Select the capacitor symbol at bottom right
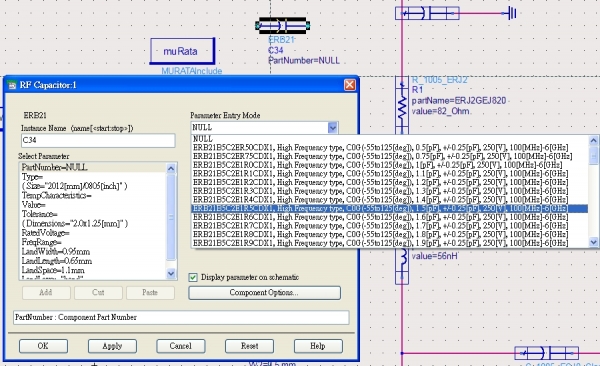This screenshot has width=600, height=366. (x=546, y=353)
